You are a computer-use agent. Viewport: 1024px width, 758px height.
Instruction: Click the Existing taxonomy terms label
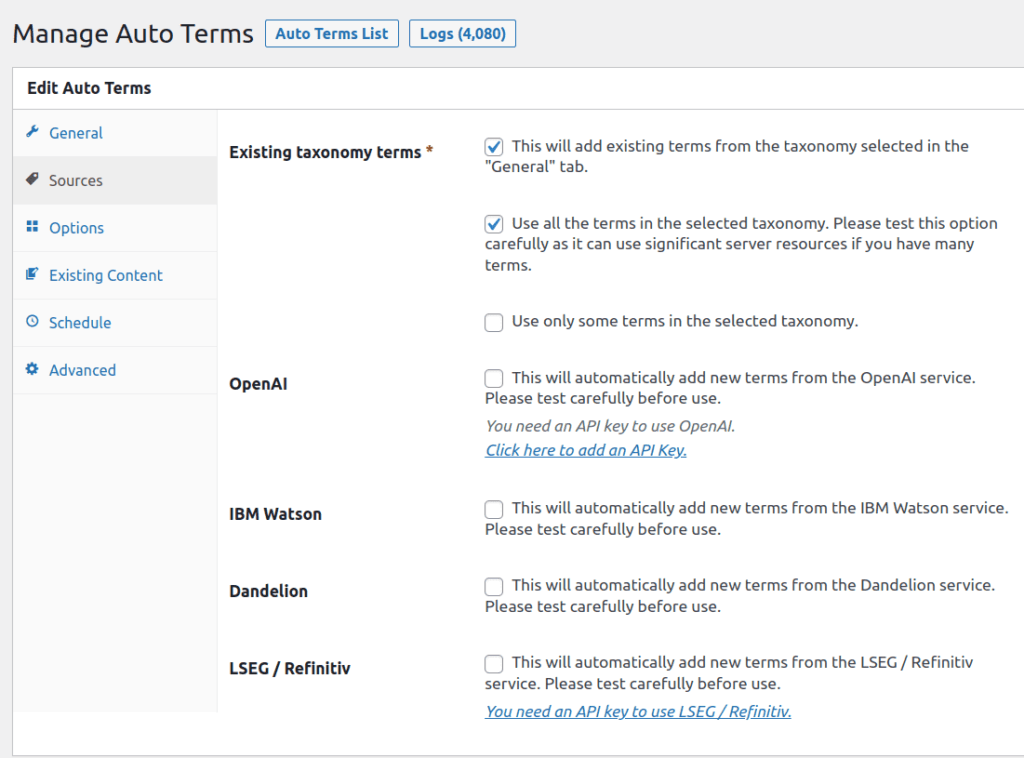tap(325, 152)
